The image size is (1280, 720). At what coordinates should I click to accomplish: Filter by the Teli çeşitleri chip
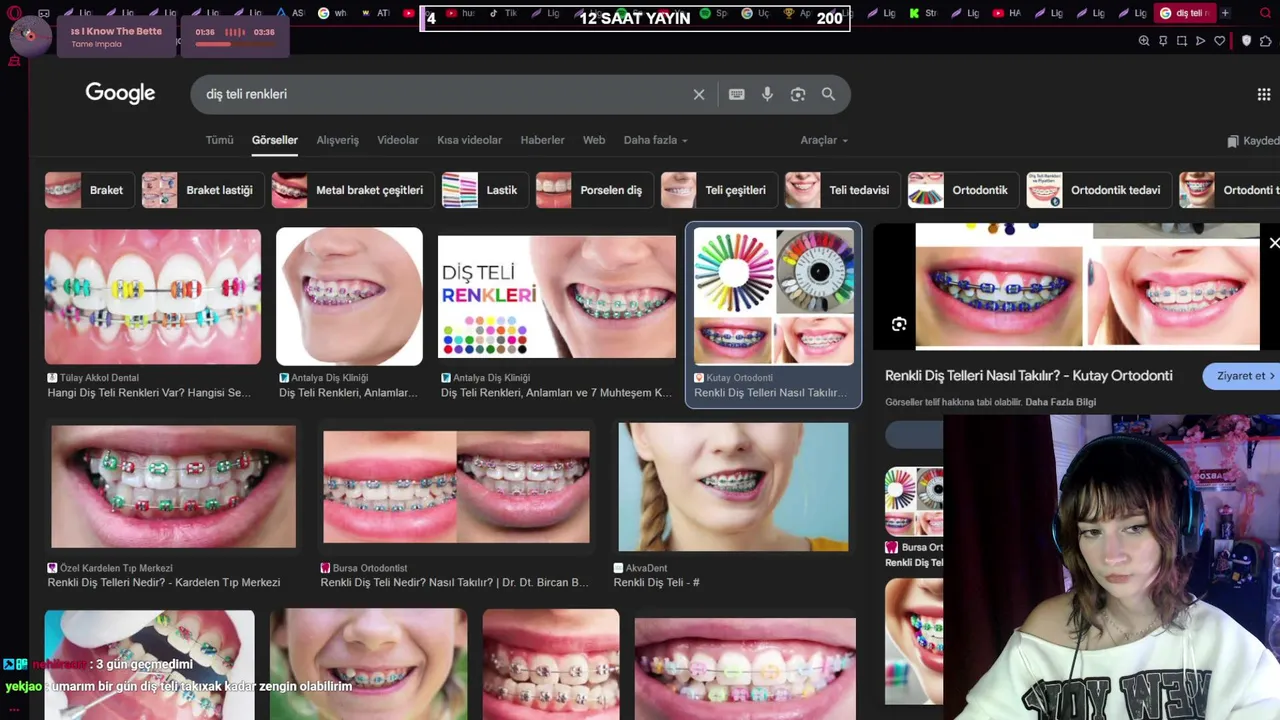tap(719, 190)
